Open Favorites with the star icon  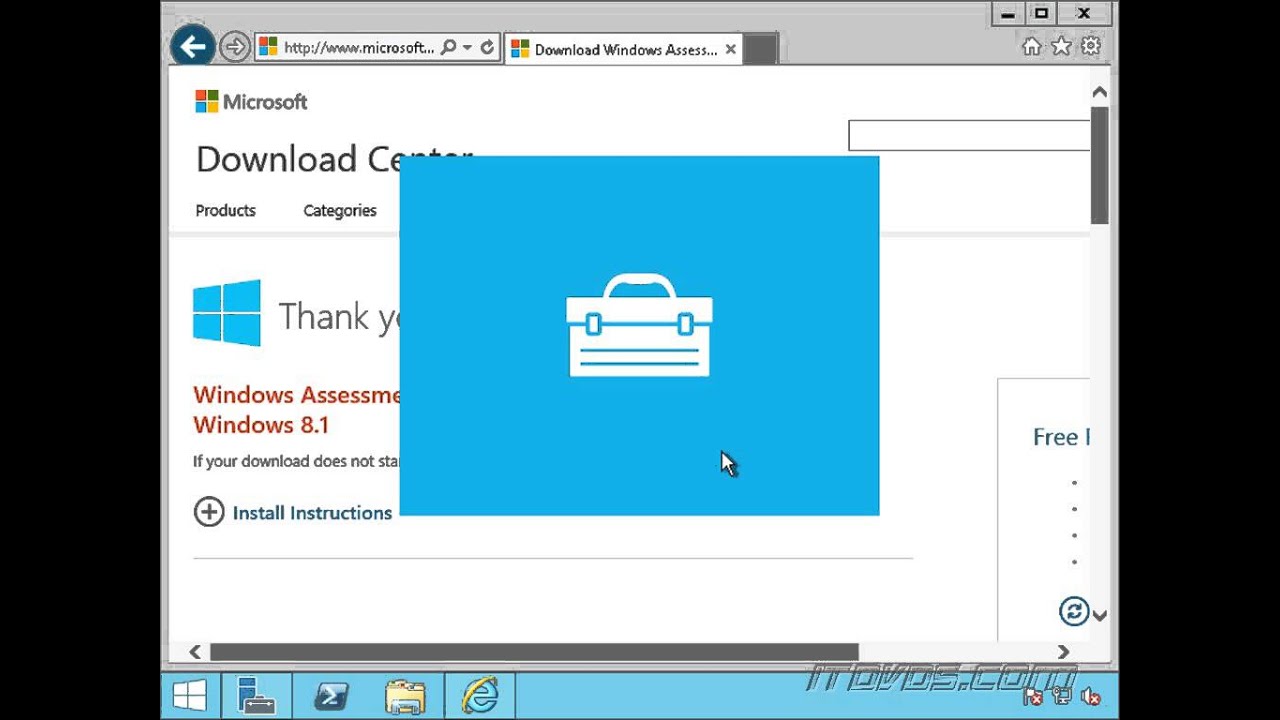coord(1062,47)
